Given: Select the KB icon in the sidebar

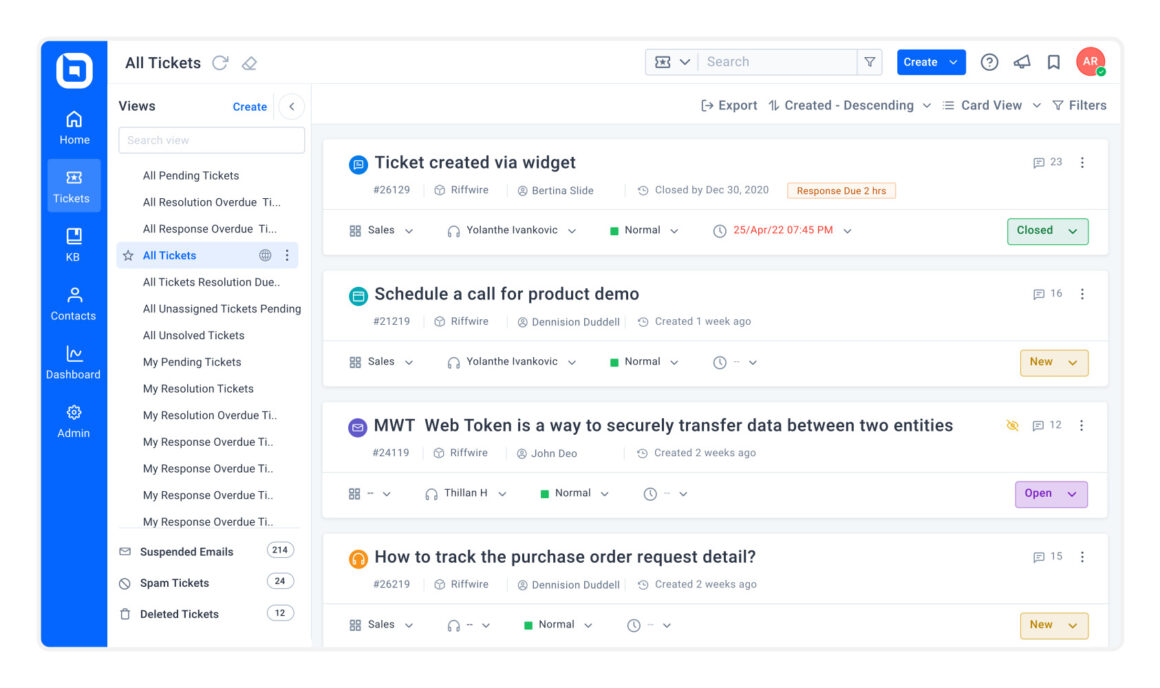Looking at the screenshot, I should 72,244.
